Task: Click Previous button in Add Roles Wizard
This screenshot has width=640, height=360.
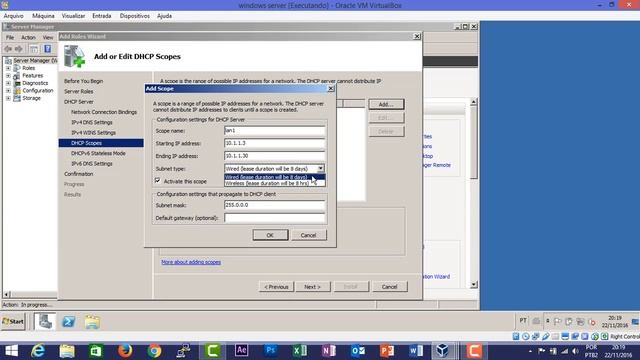Action: (x=276, y=287)
